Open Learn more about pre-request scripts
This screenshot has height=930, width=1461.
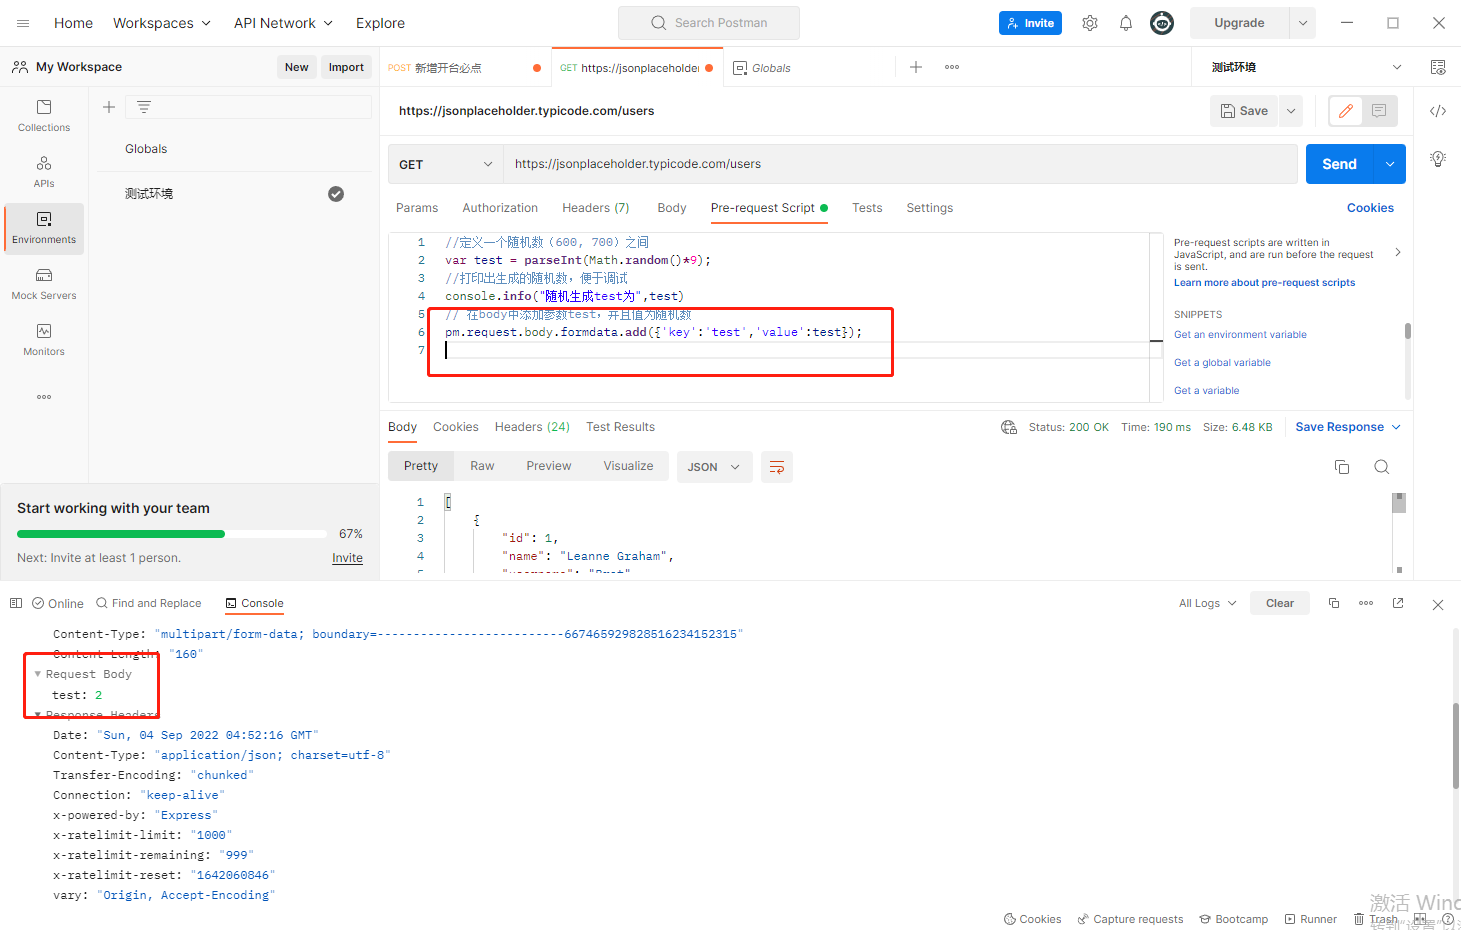[1264, 283]
